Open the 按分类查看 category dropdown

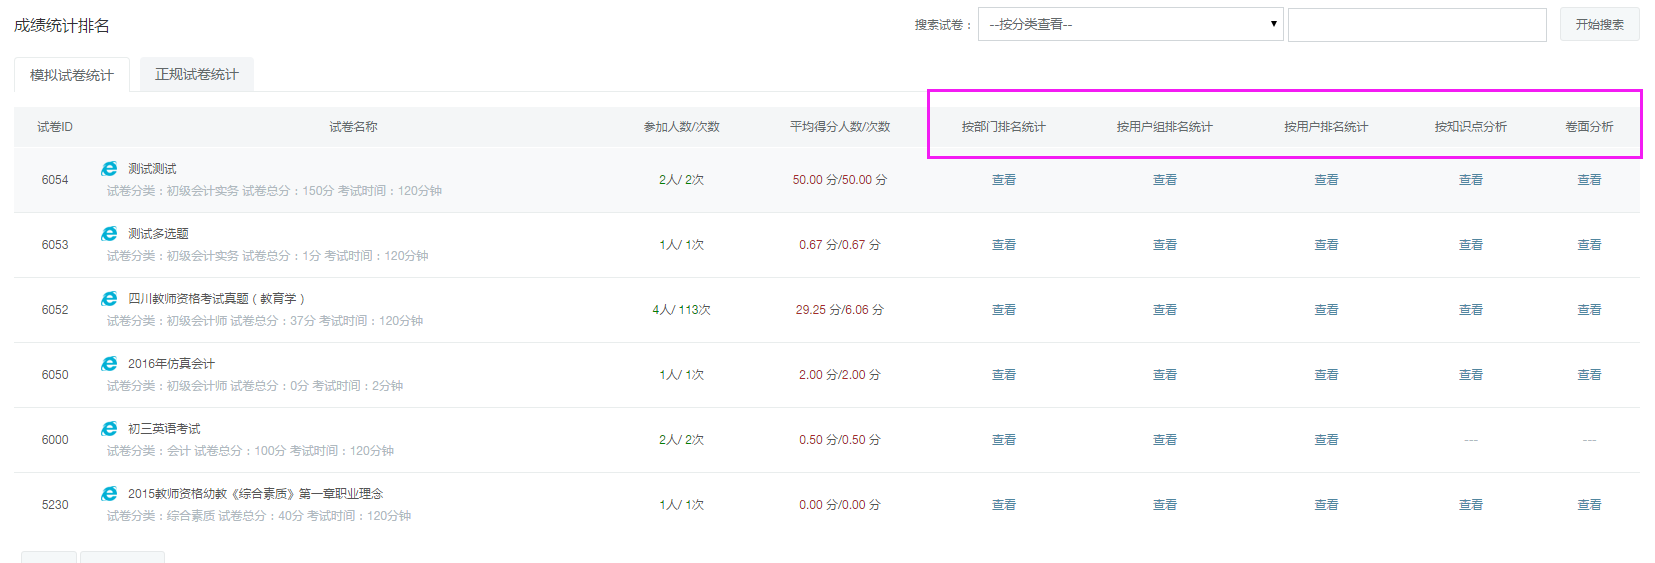(x=1130, y=24)
